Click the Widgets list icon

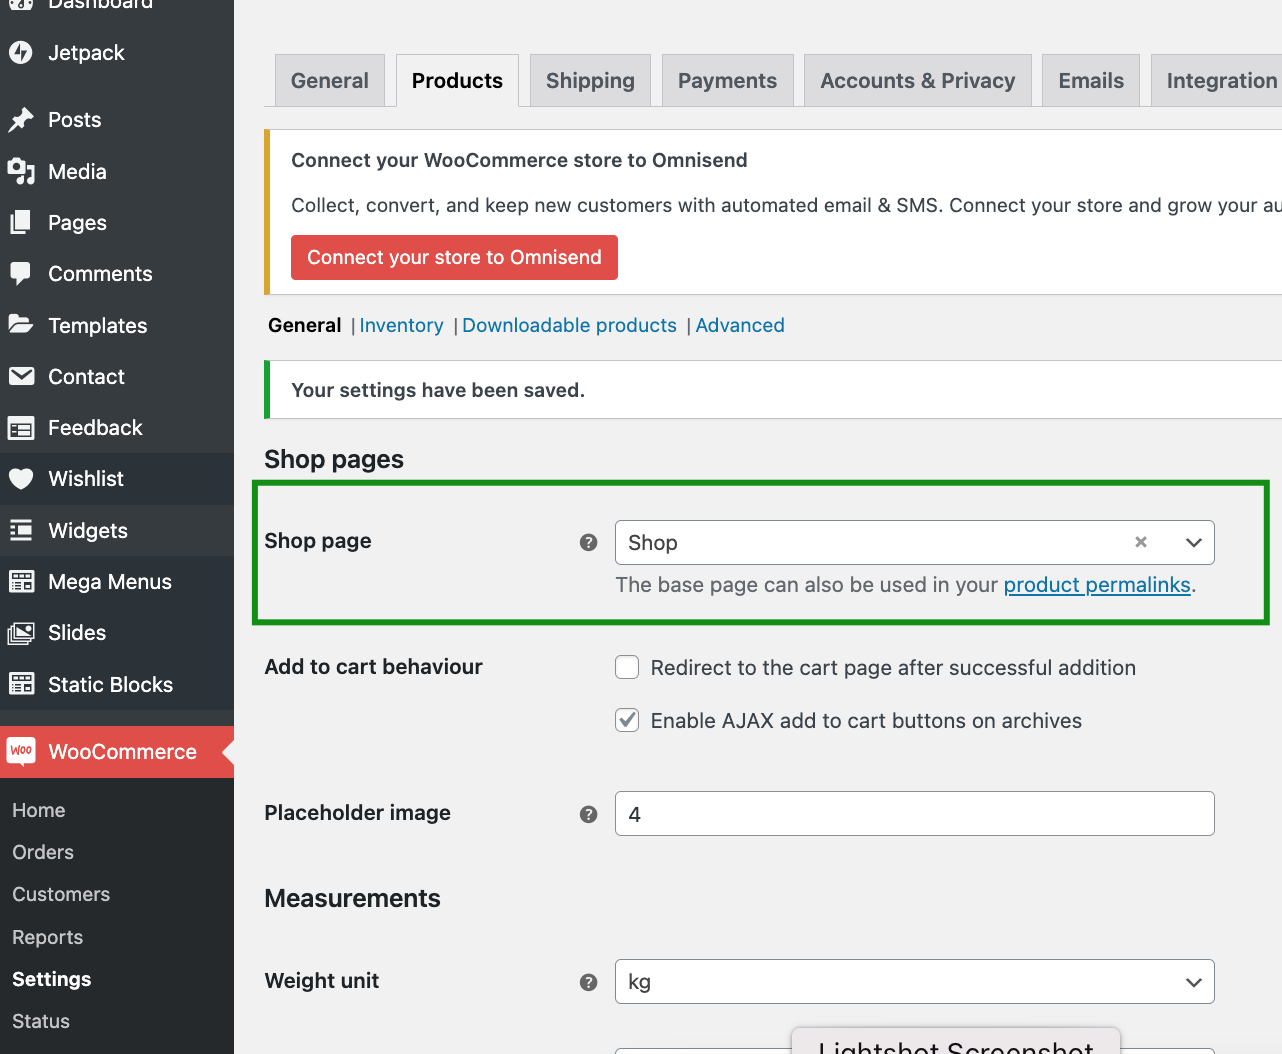21,530
